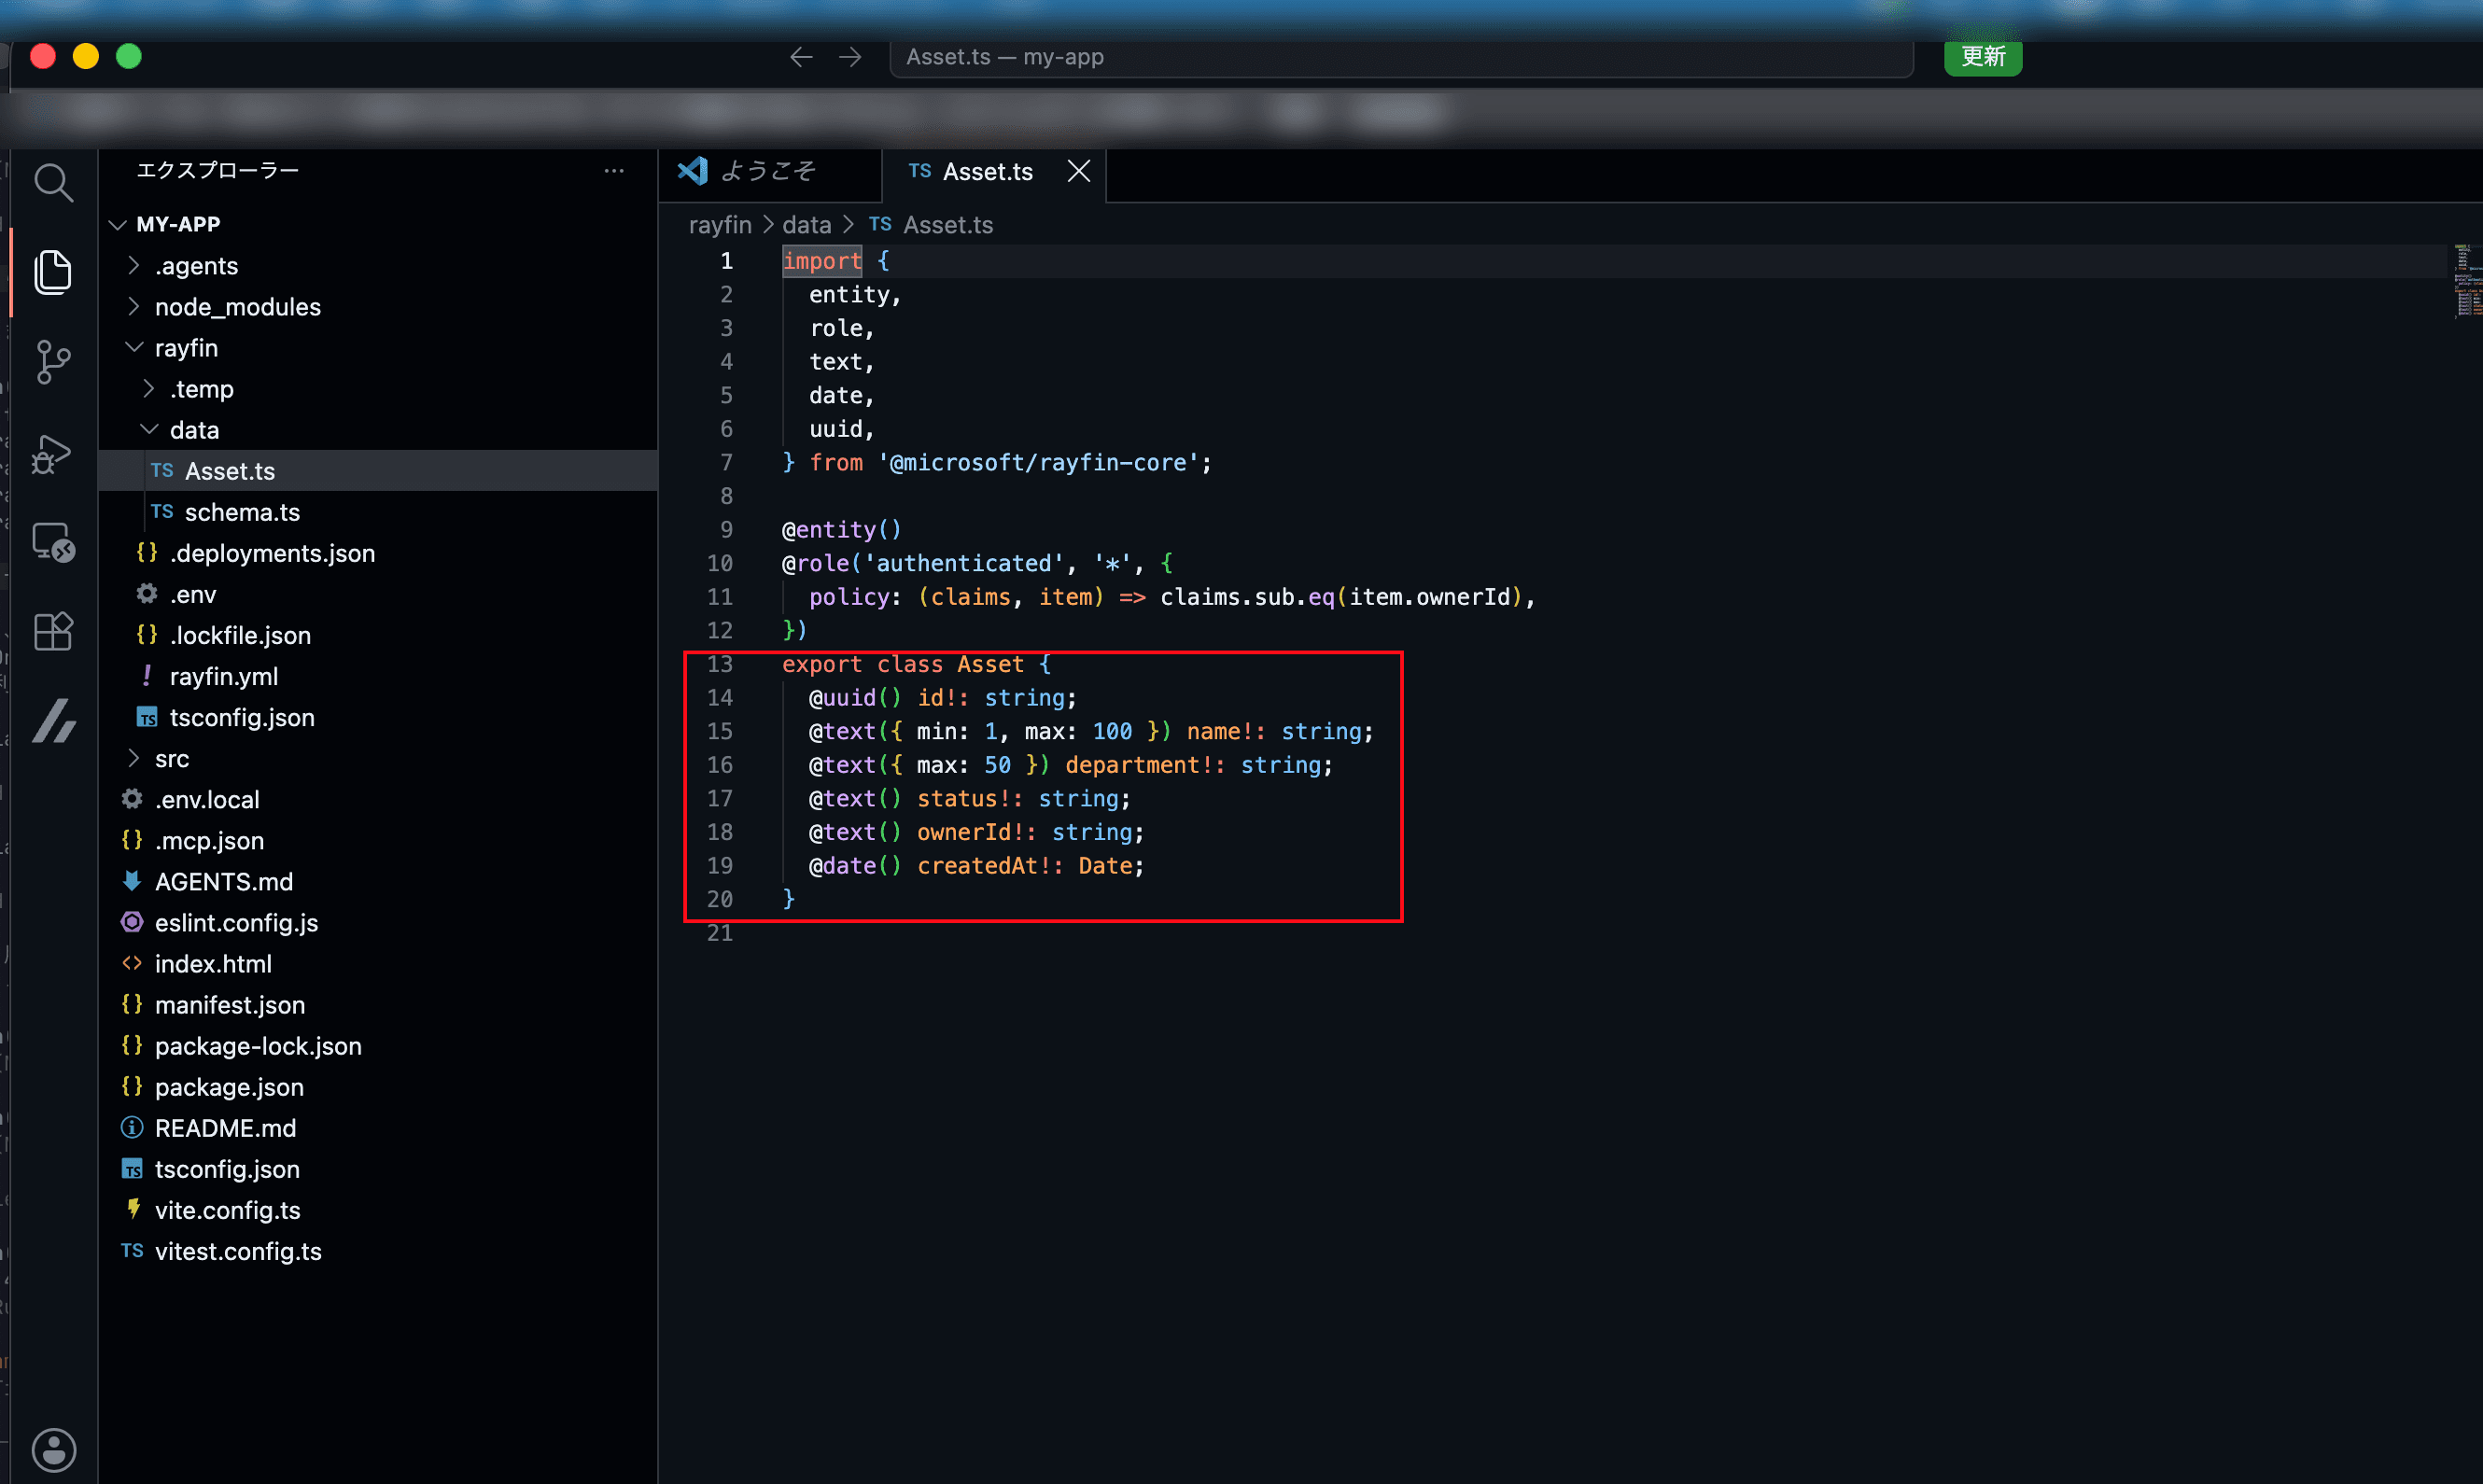Go forward with the right arrow
This screenshot has width=2483, height=1484.
850,57
